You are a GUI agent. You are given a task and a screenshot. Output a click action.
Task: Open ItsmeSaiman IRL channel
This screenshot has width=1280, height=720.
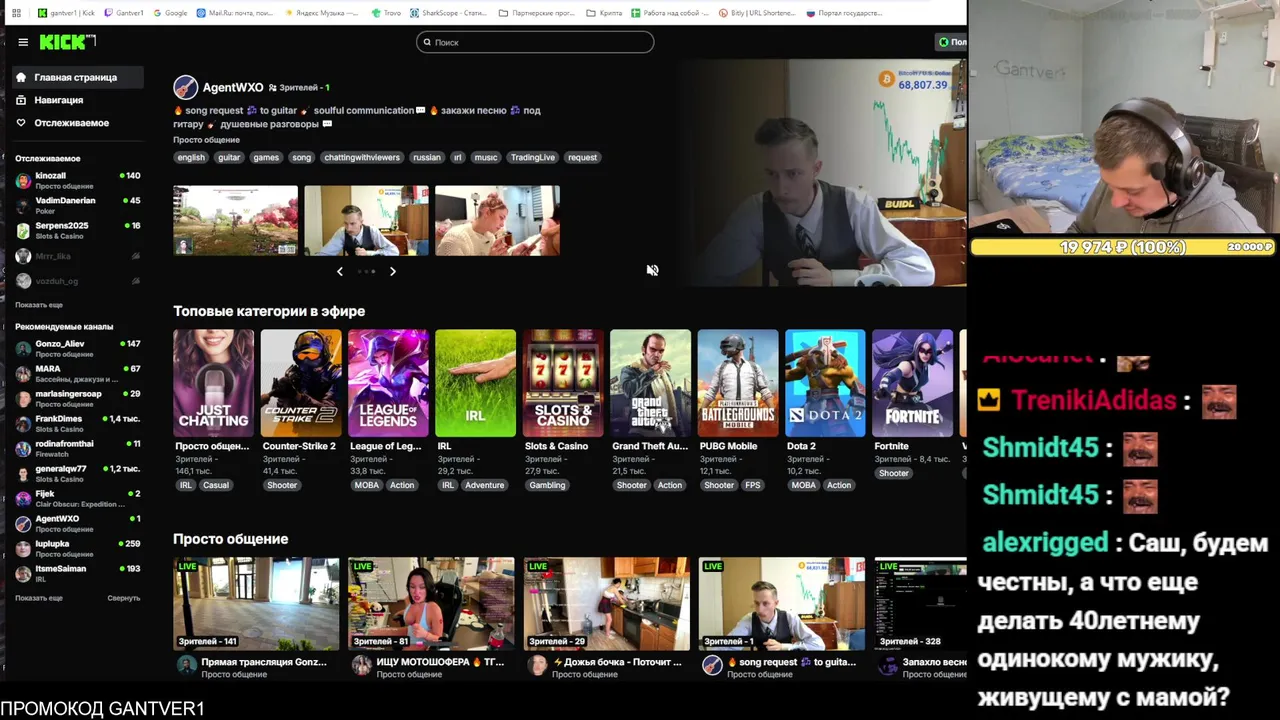77,573
